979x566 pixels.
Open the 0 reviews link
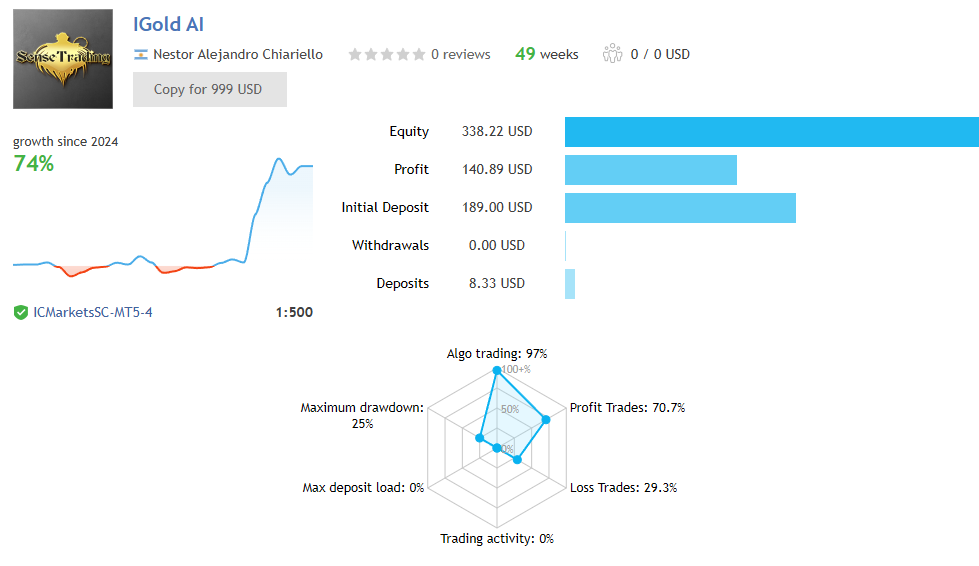pos(460,54)
